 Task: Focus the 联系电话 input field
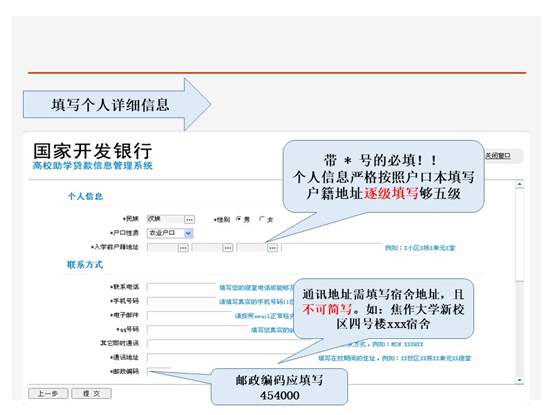[181, 287]
